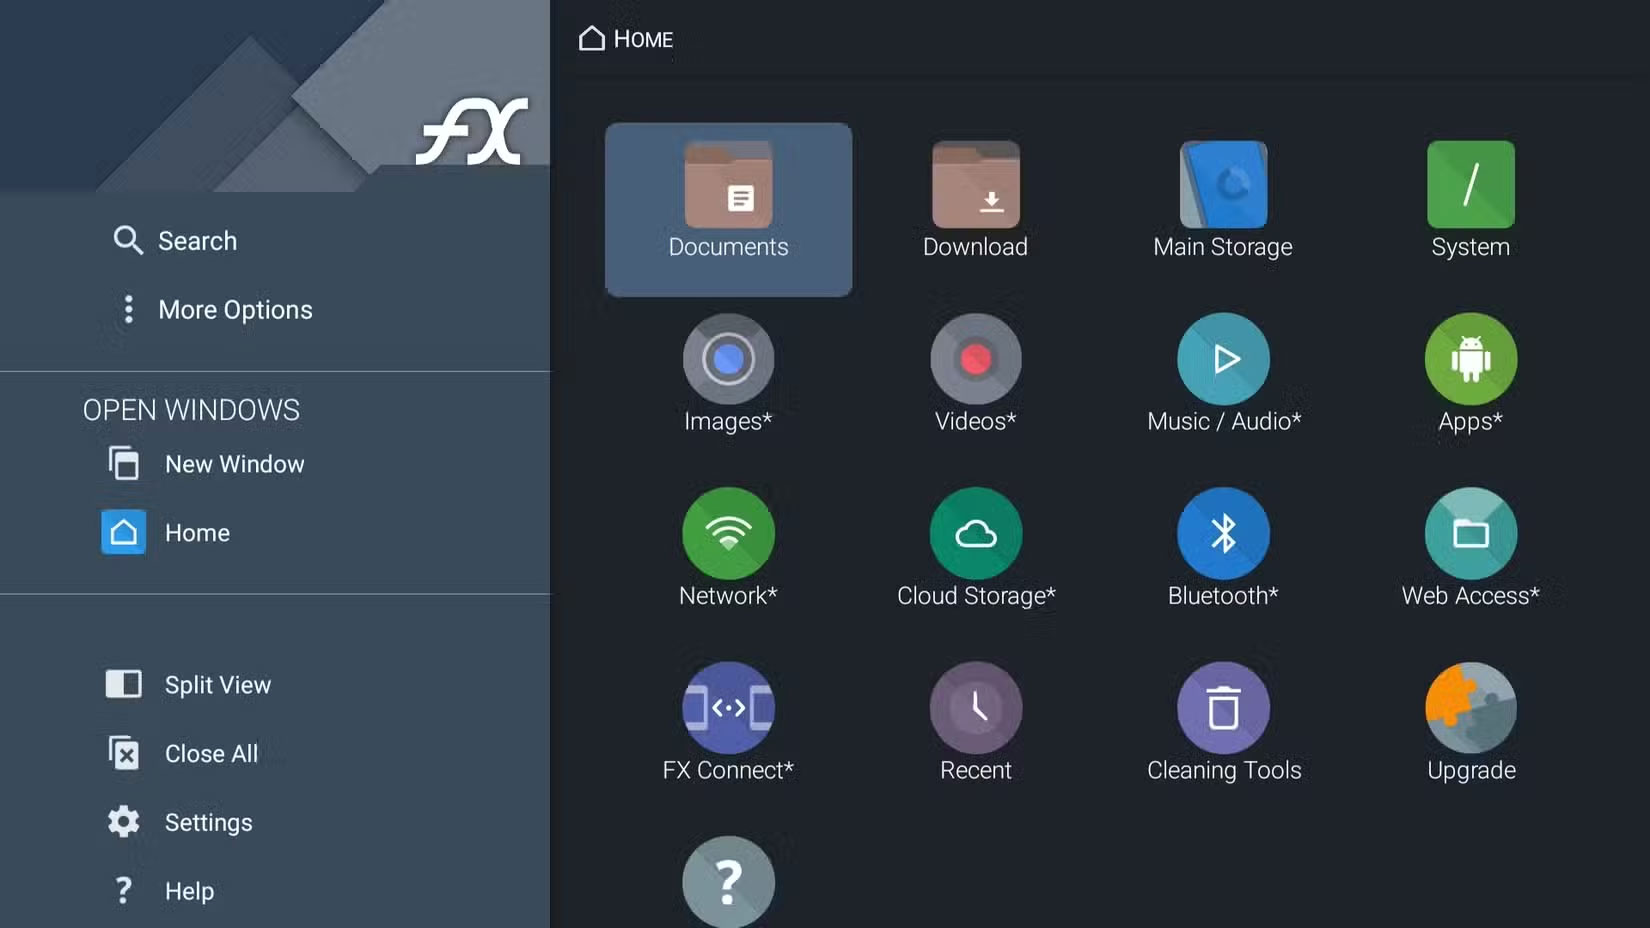Viewport: 1650px width, 928px height.
Task: Open Cleaning Tools
Action: pyautogui.click(x=1222, y=720)
